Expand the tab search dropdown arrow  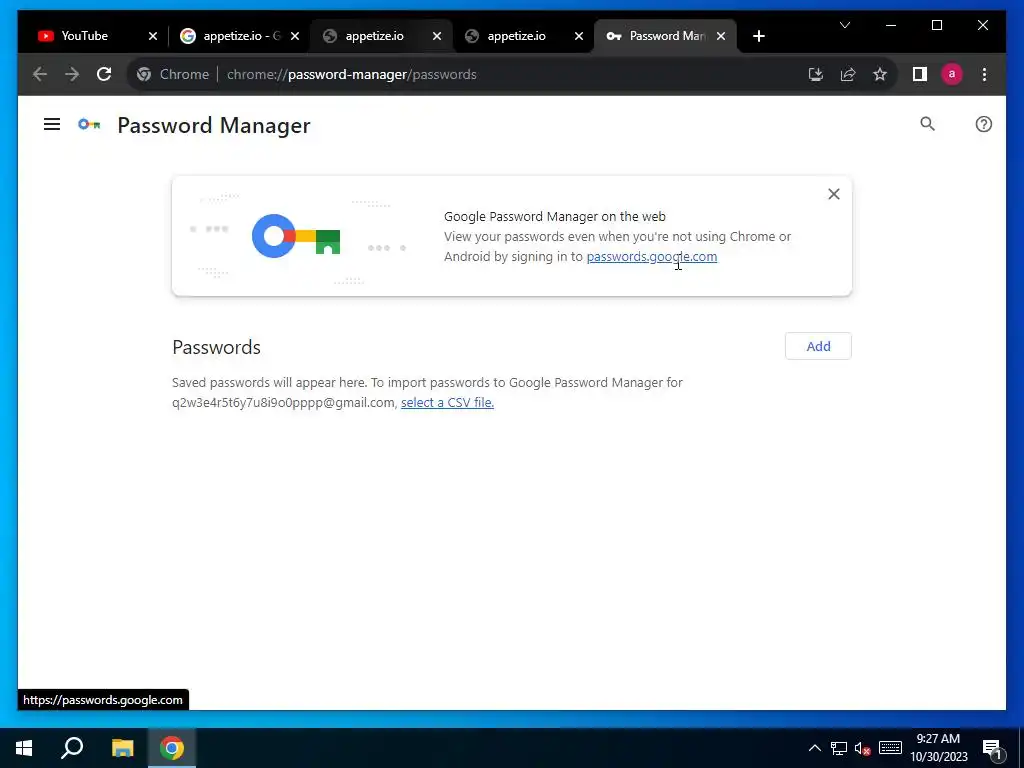click(844, 25)
